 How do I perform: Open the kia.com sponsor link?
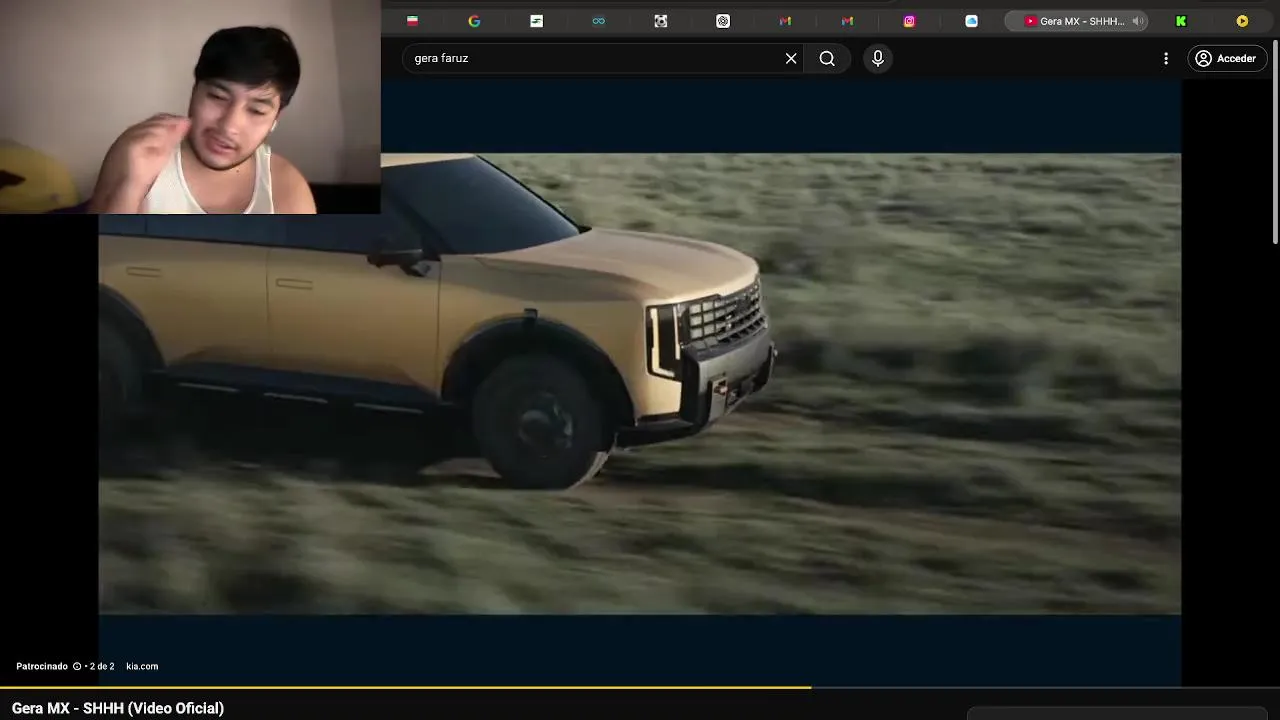pos(142,666)
